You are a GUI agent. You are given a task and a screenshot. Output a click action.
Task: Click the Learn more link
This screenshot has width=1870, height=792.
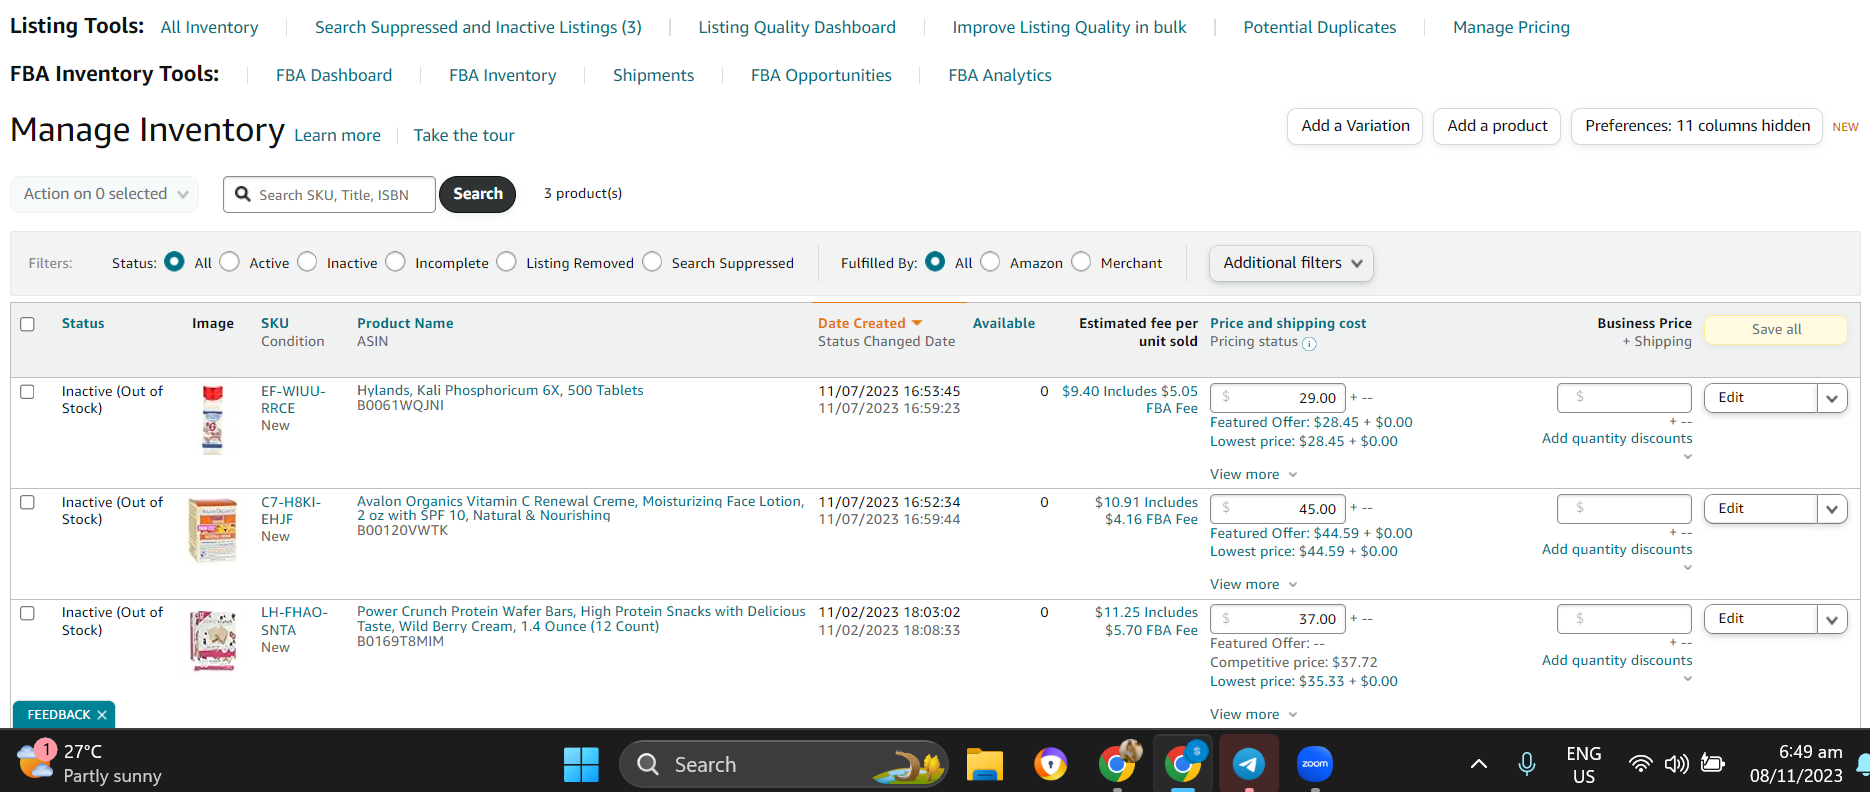[337, 136]
